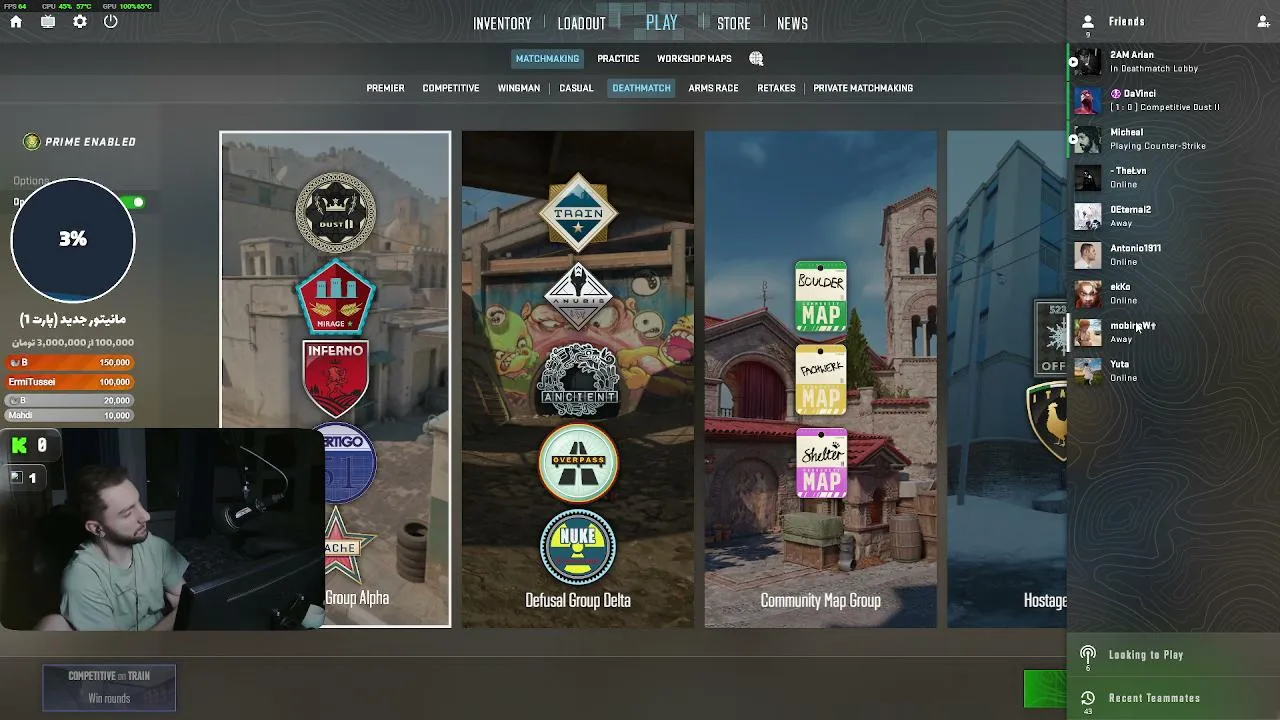Open DaVinci's avatar in friends list

[x=1088, y=100]
